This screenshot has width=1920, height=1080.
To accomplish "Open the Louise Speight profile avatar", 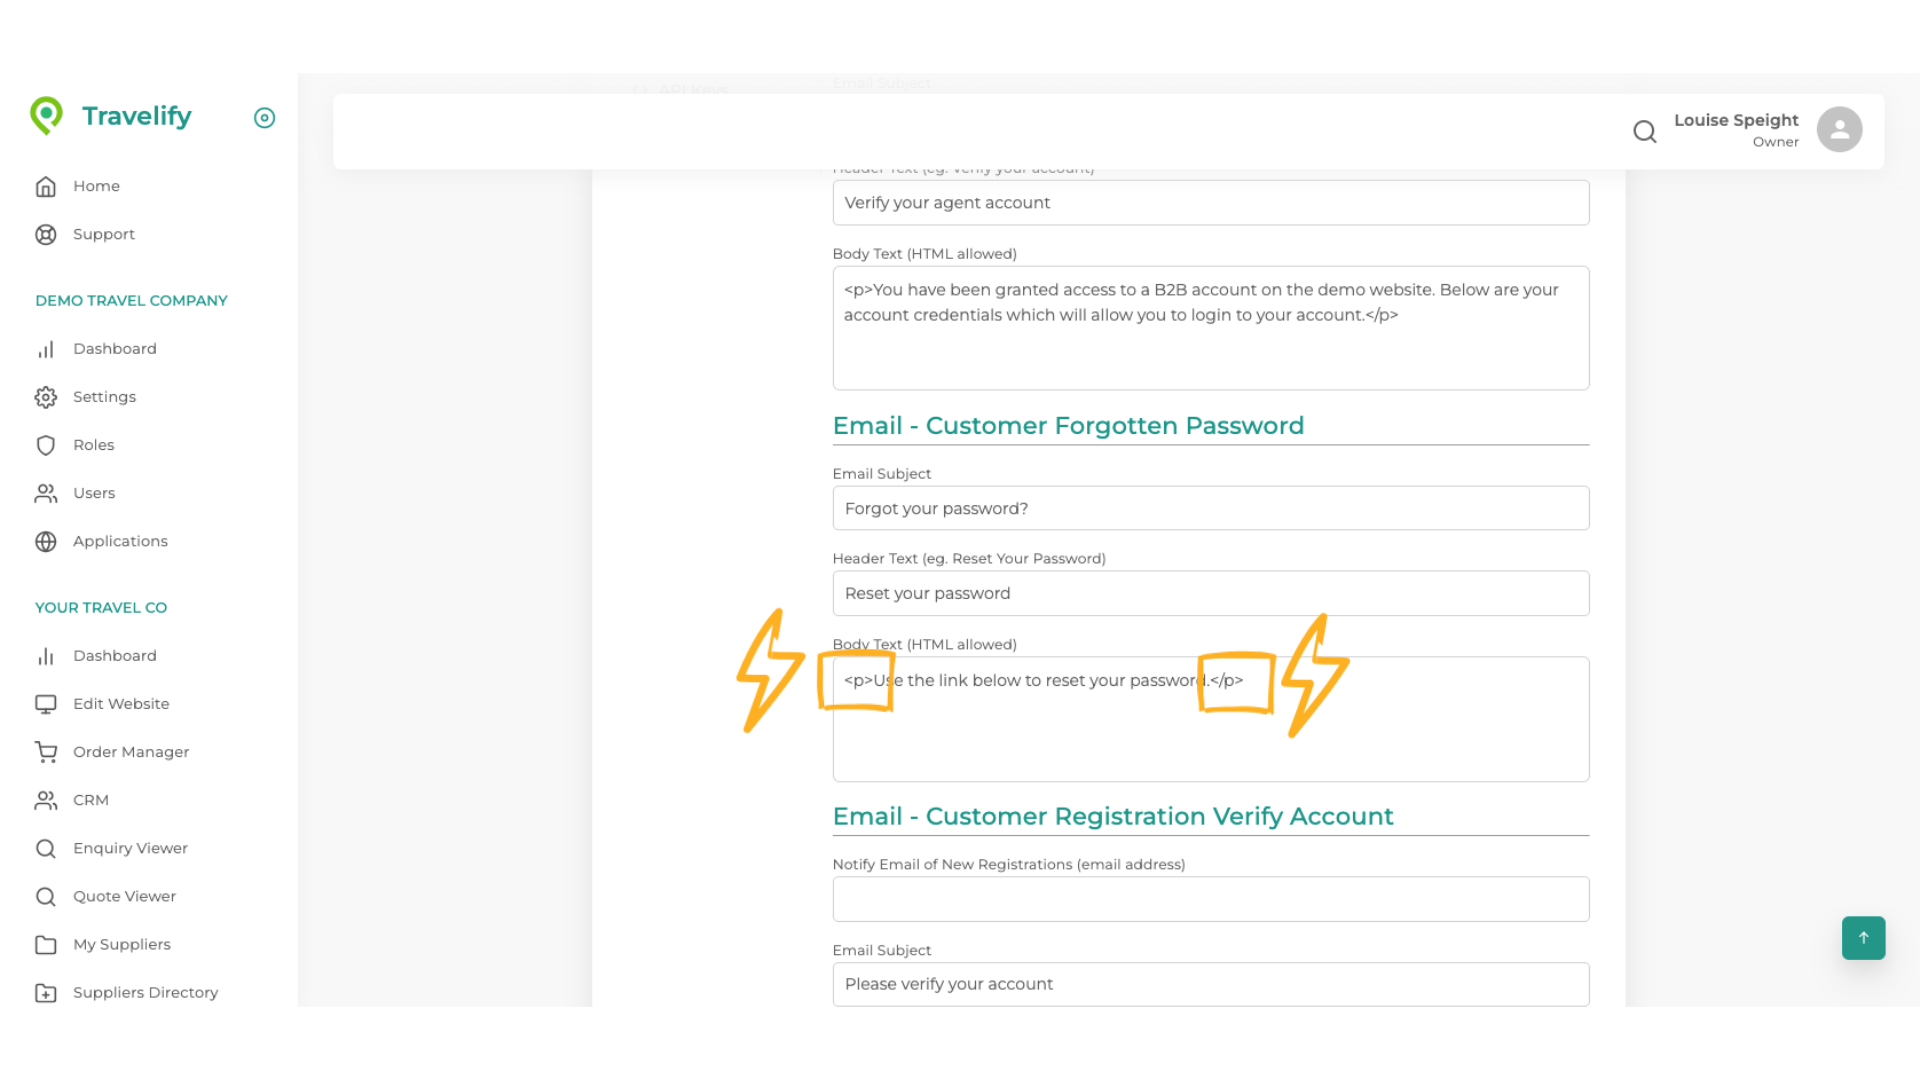I will [1839, 130].
